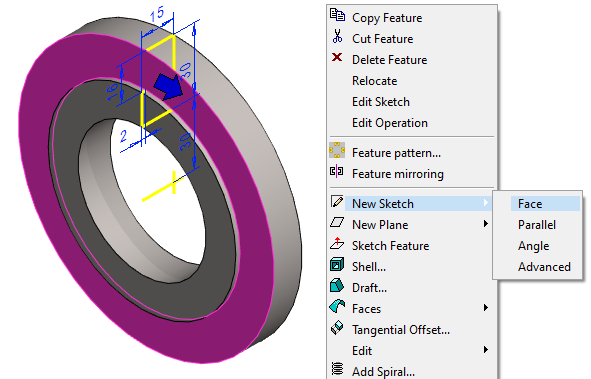The width and height of the screenshot is (591, 379).
Task: Open the Advanced sketch option
Action: coord(544,267)
